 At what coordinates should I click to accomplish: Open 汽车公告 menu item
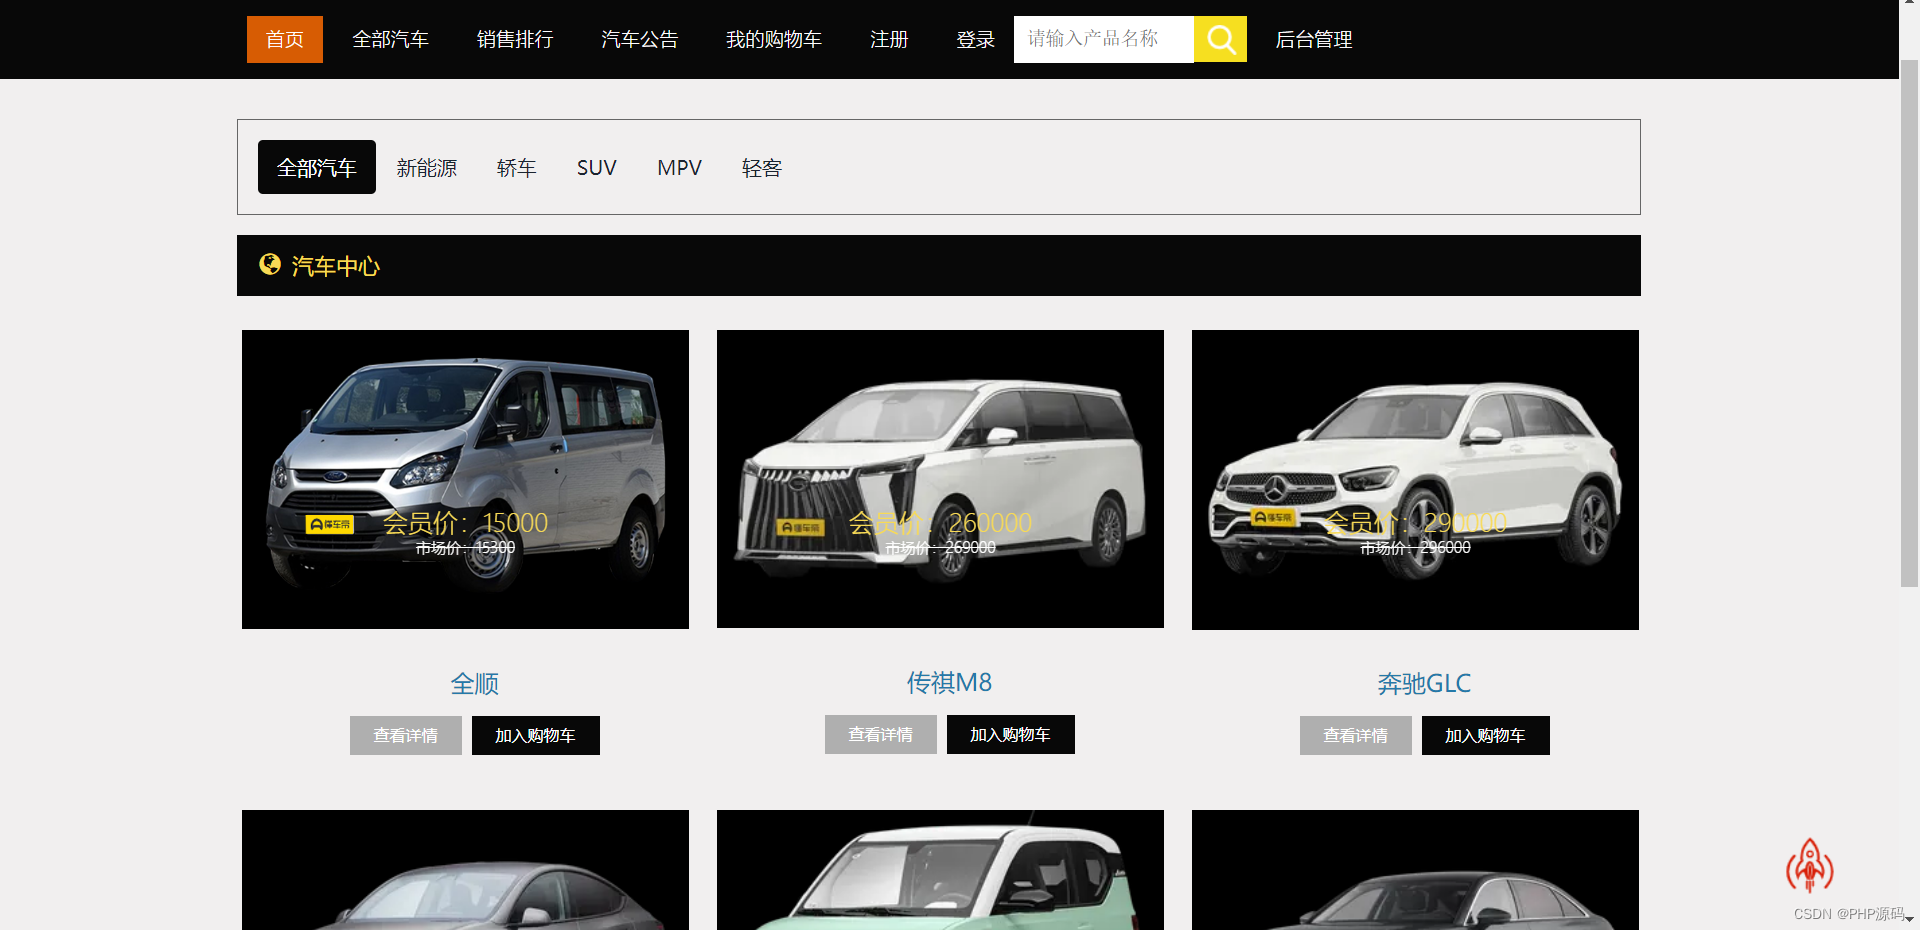[640, 39]
